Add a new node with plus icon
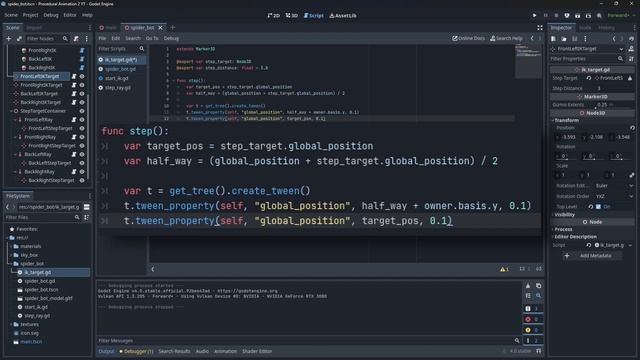640x360 pixels. pos(9,39)
